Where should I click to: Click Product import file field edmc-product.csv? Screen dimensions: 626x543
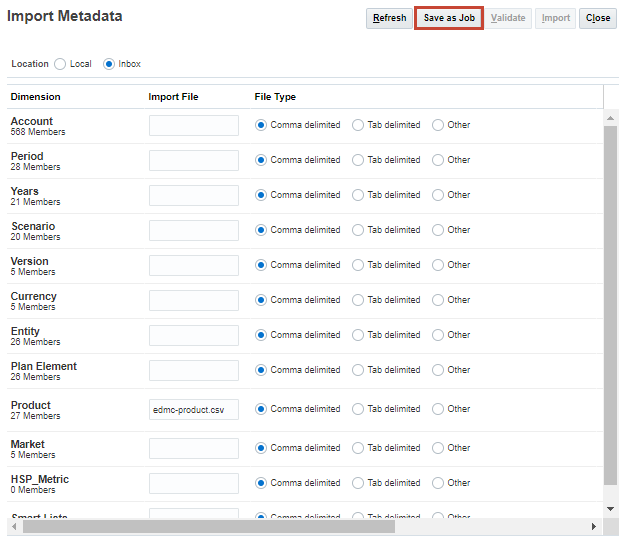[x=194, y=410]
